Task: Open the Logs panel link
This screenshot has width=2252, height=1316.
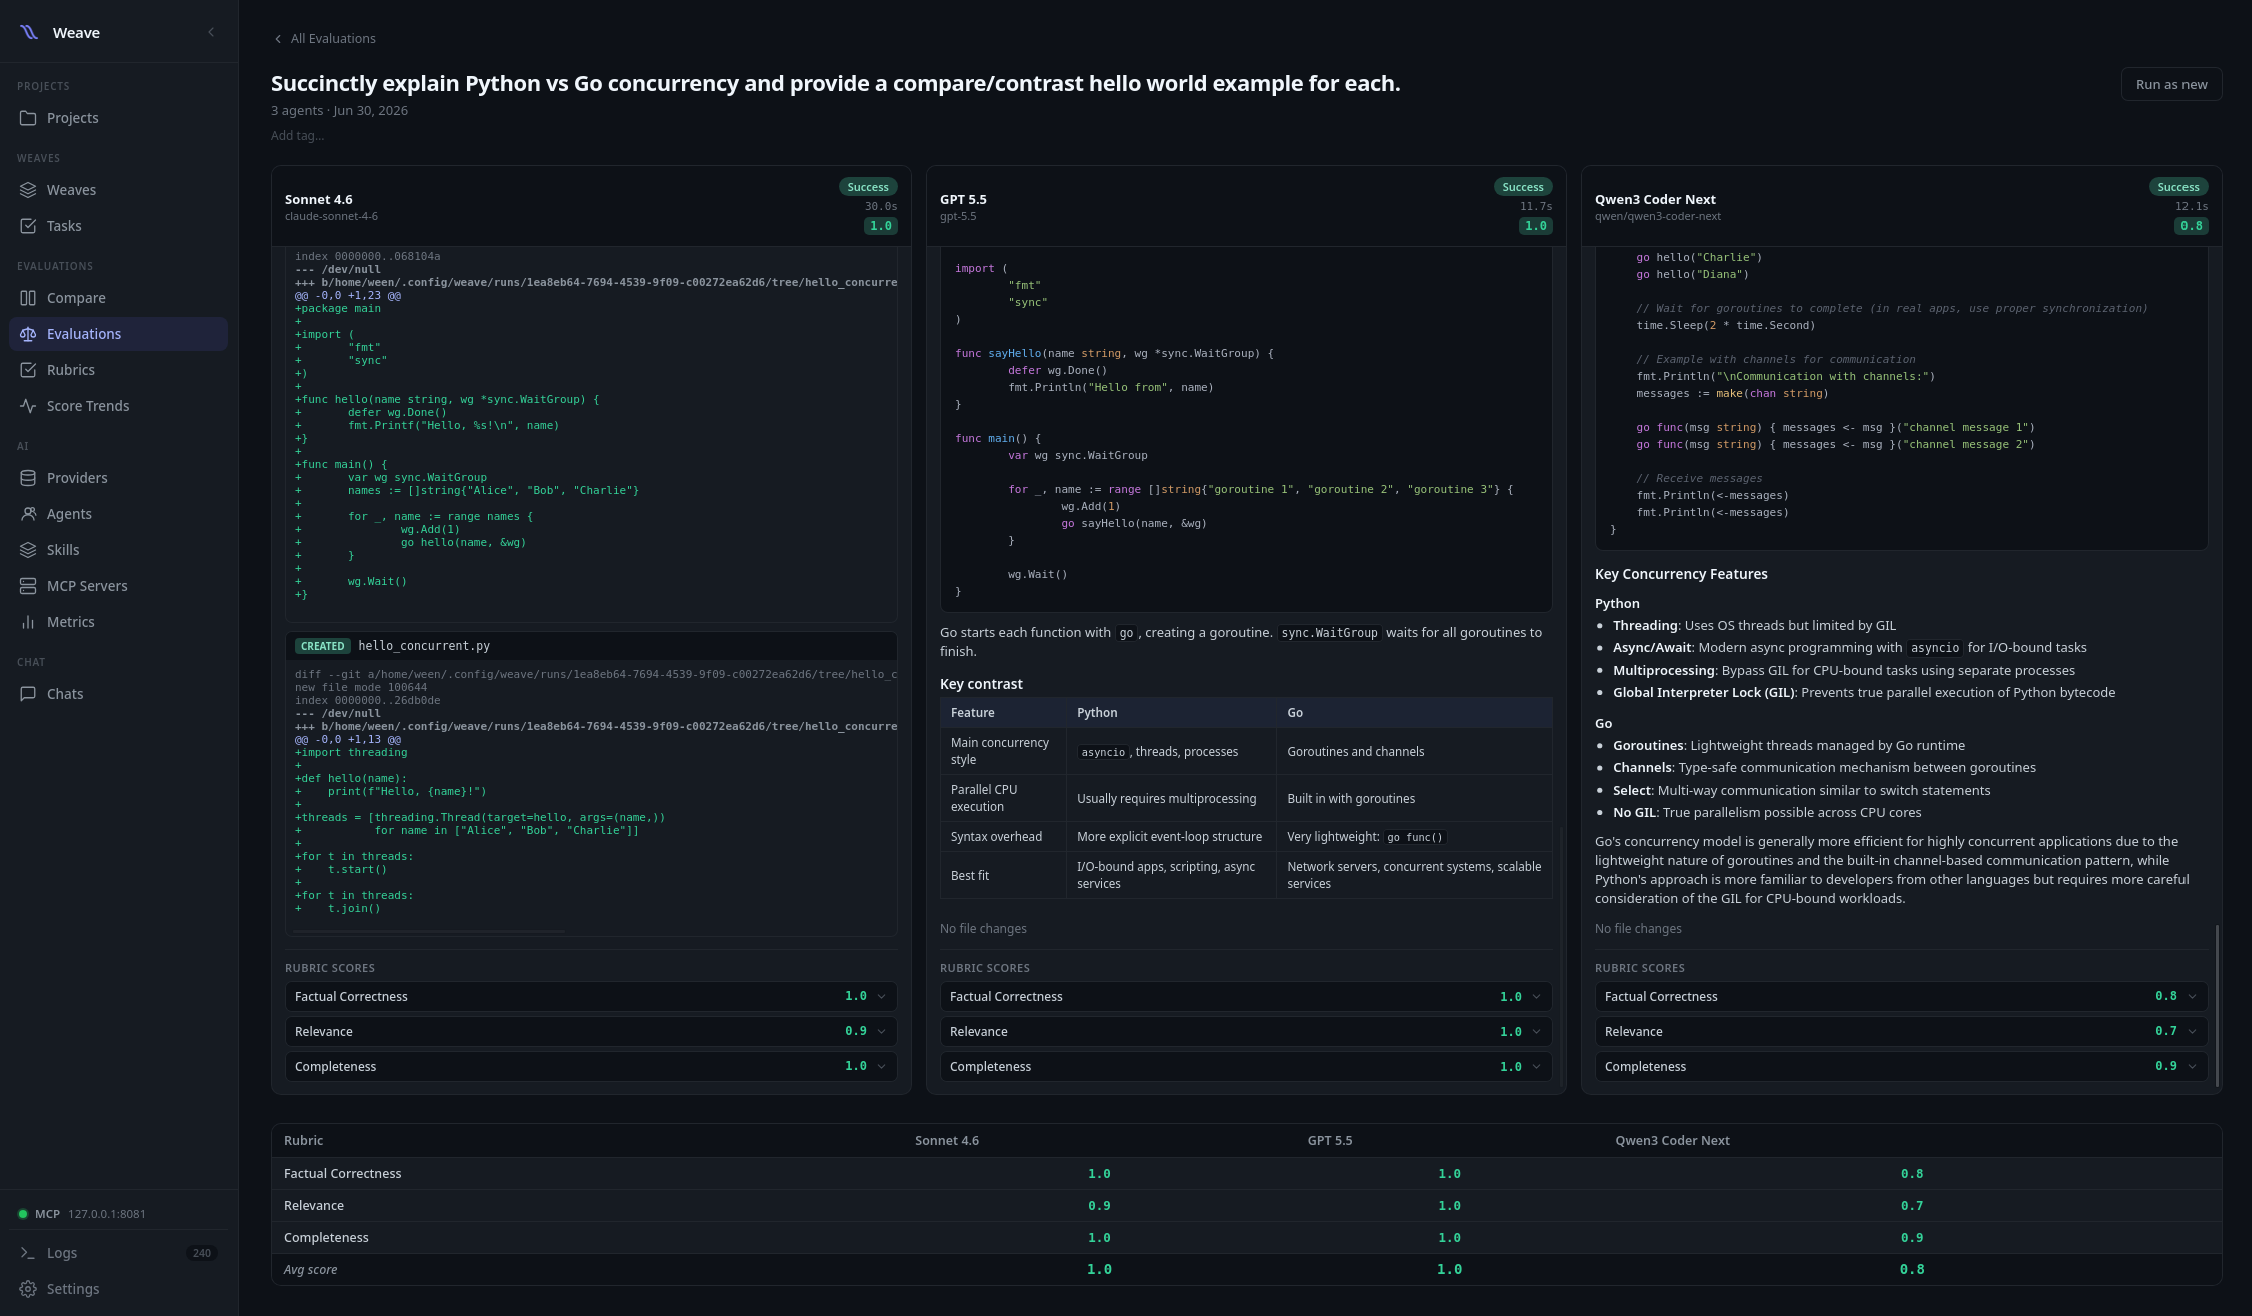Action: click(118, 1253)
